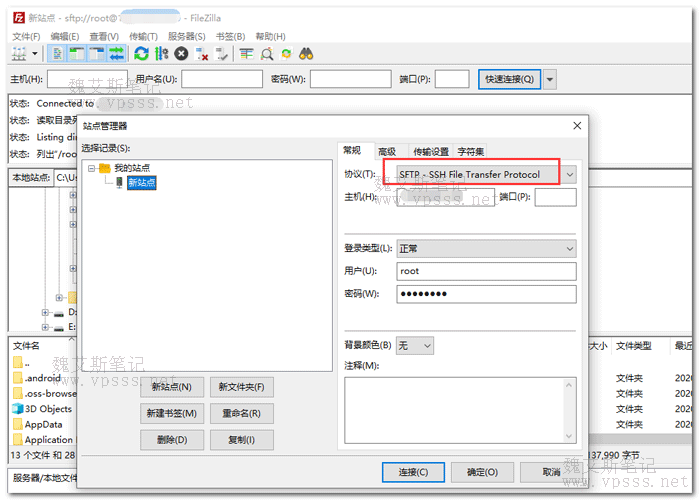
Task: Click the 新建书签(M) button
Action: click(172, 413)
